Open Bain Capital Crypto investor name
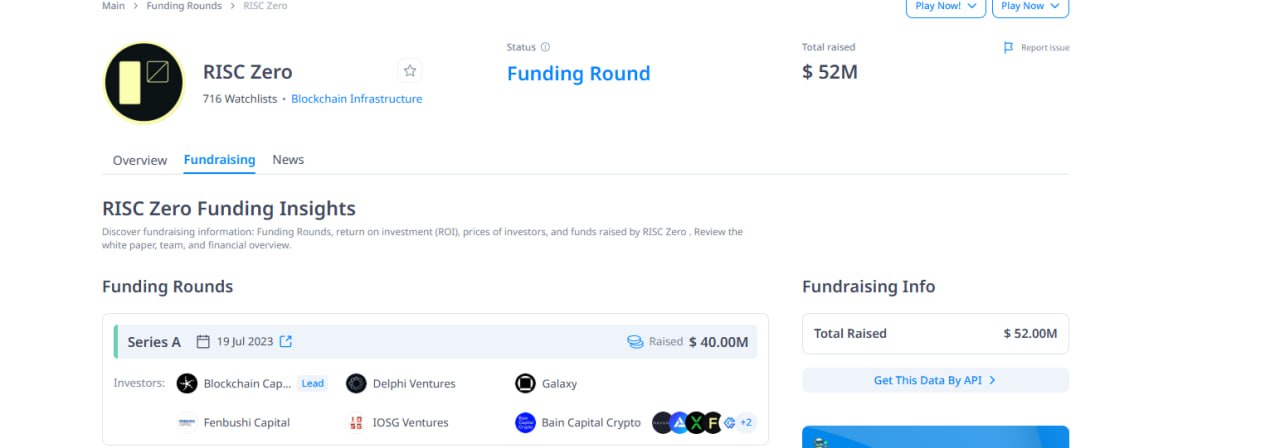The width and height of the screenshot is (1280, 448). pos(591,422)
